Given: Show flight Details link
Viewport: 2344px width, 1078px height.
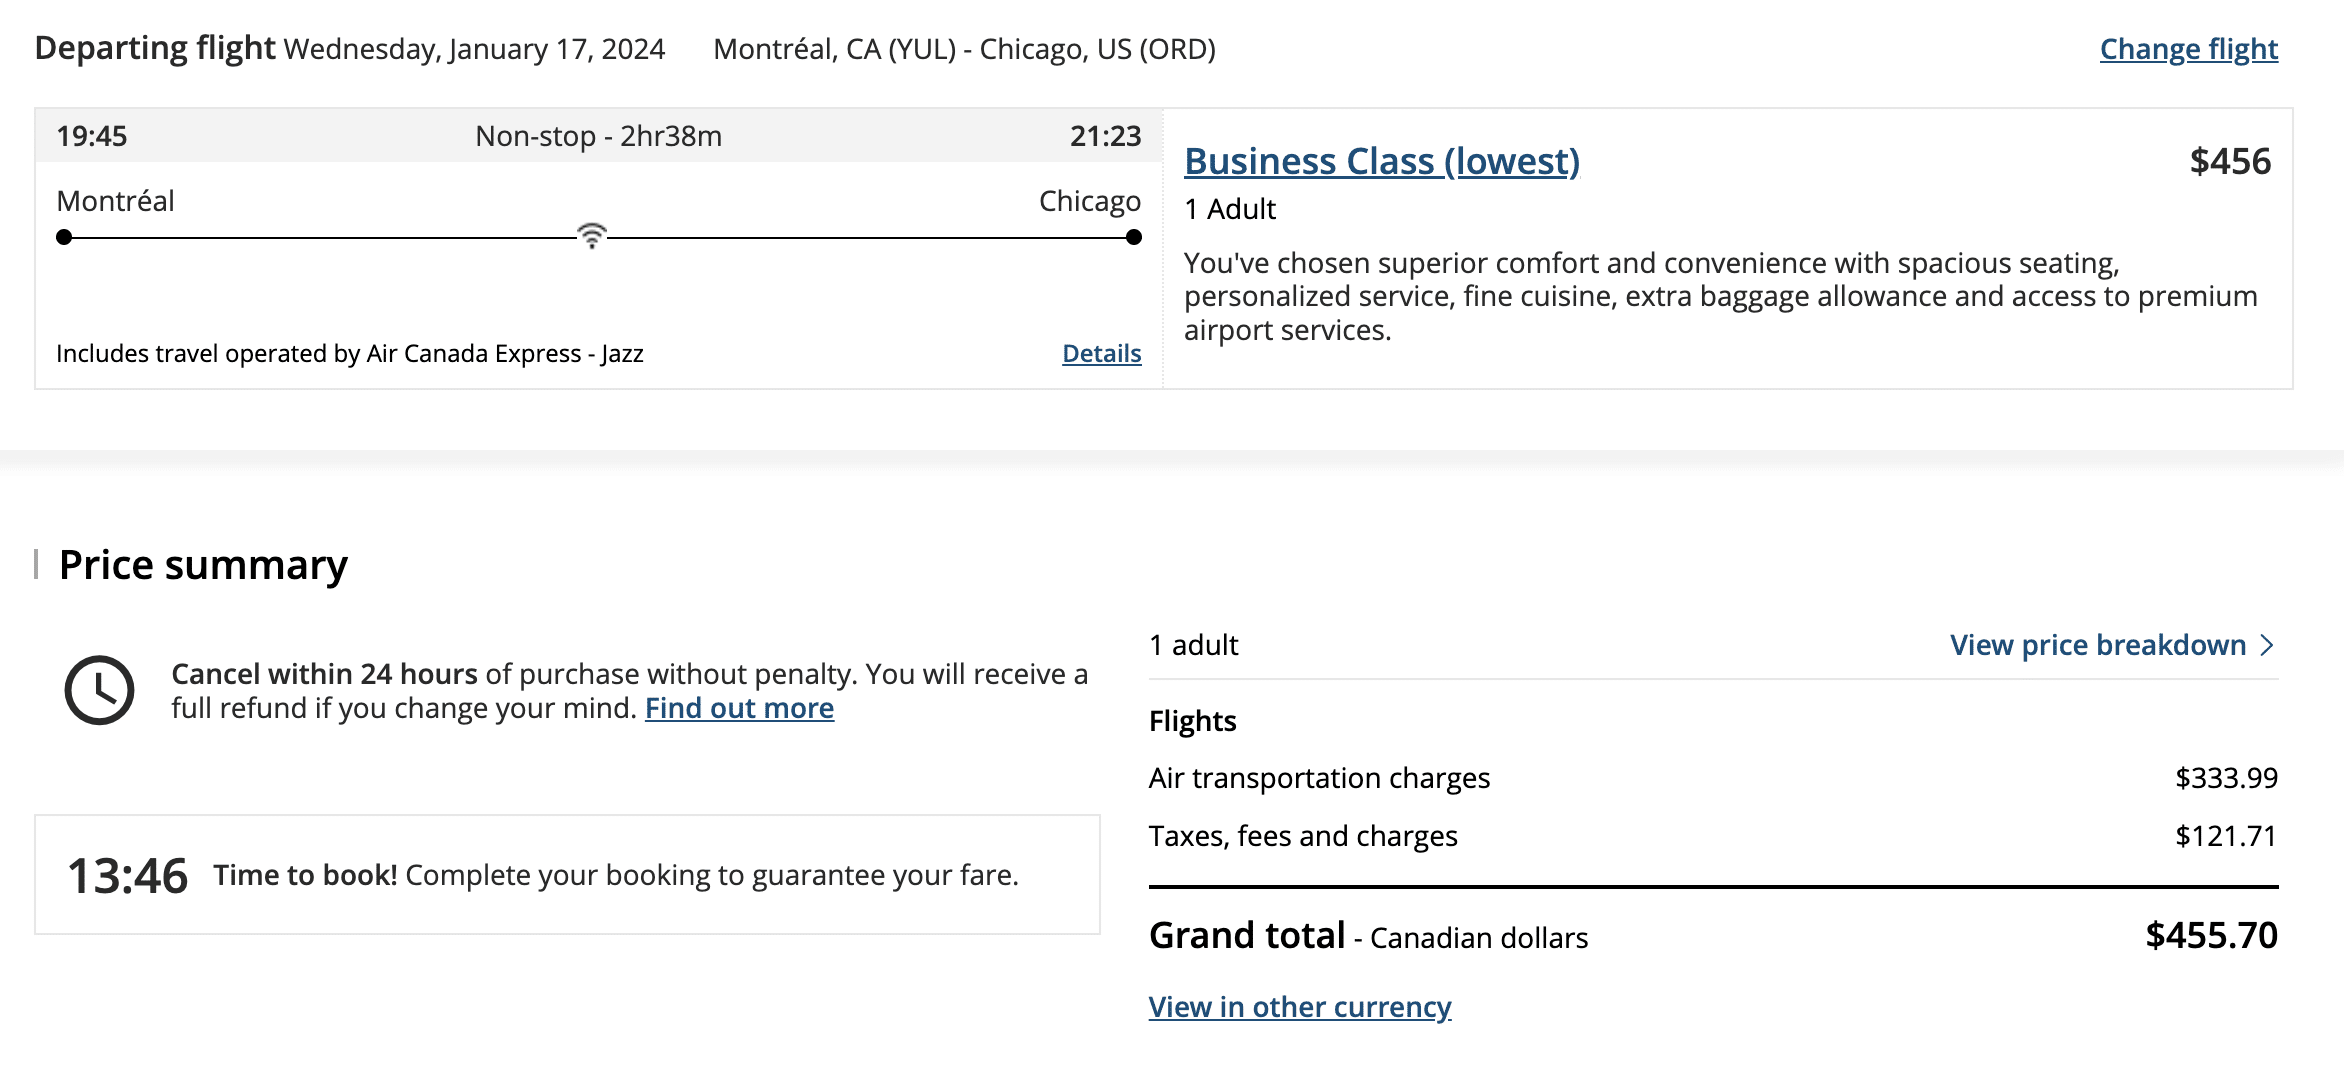Looking at the screenshot, I should 1101,353.
